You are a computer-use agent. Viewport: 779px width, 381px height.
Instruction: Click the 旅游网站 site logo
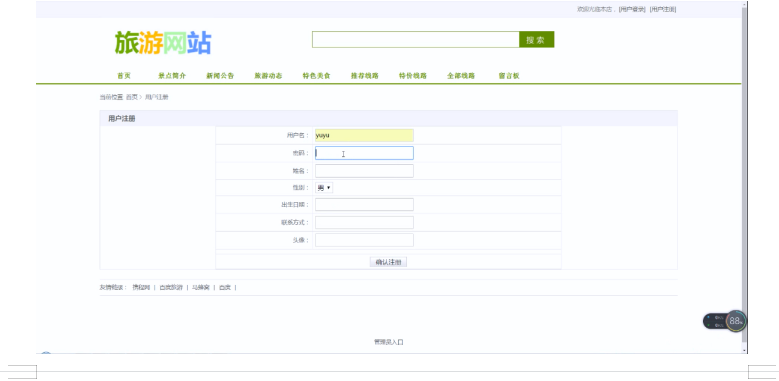click(162, 43)
